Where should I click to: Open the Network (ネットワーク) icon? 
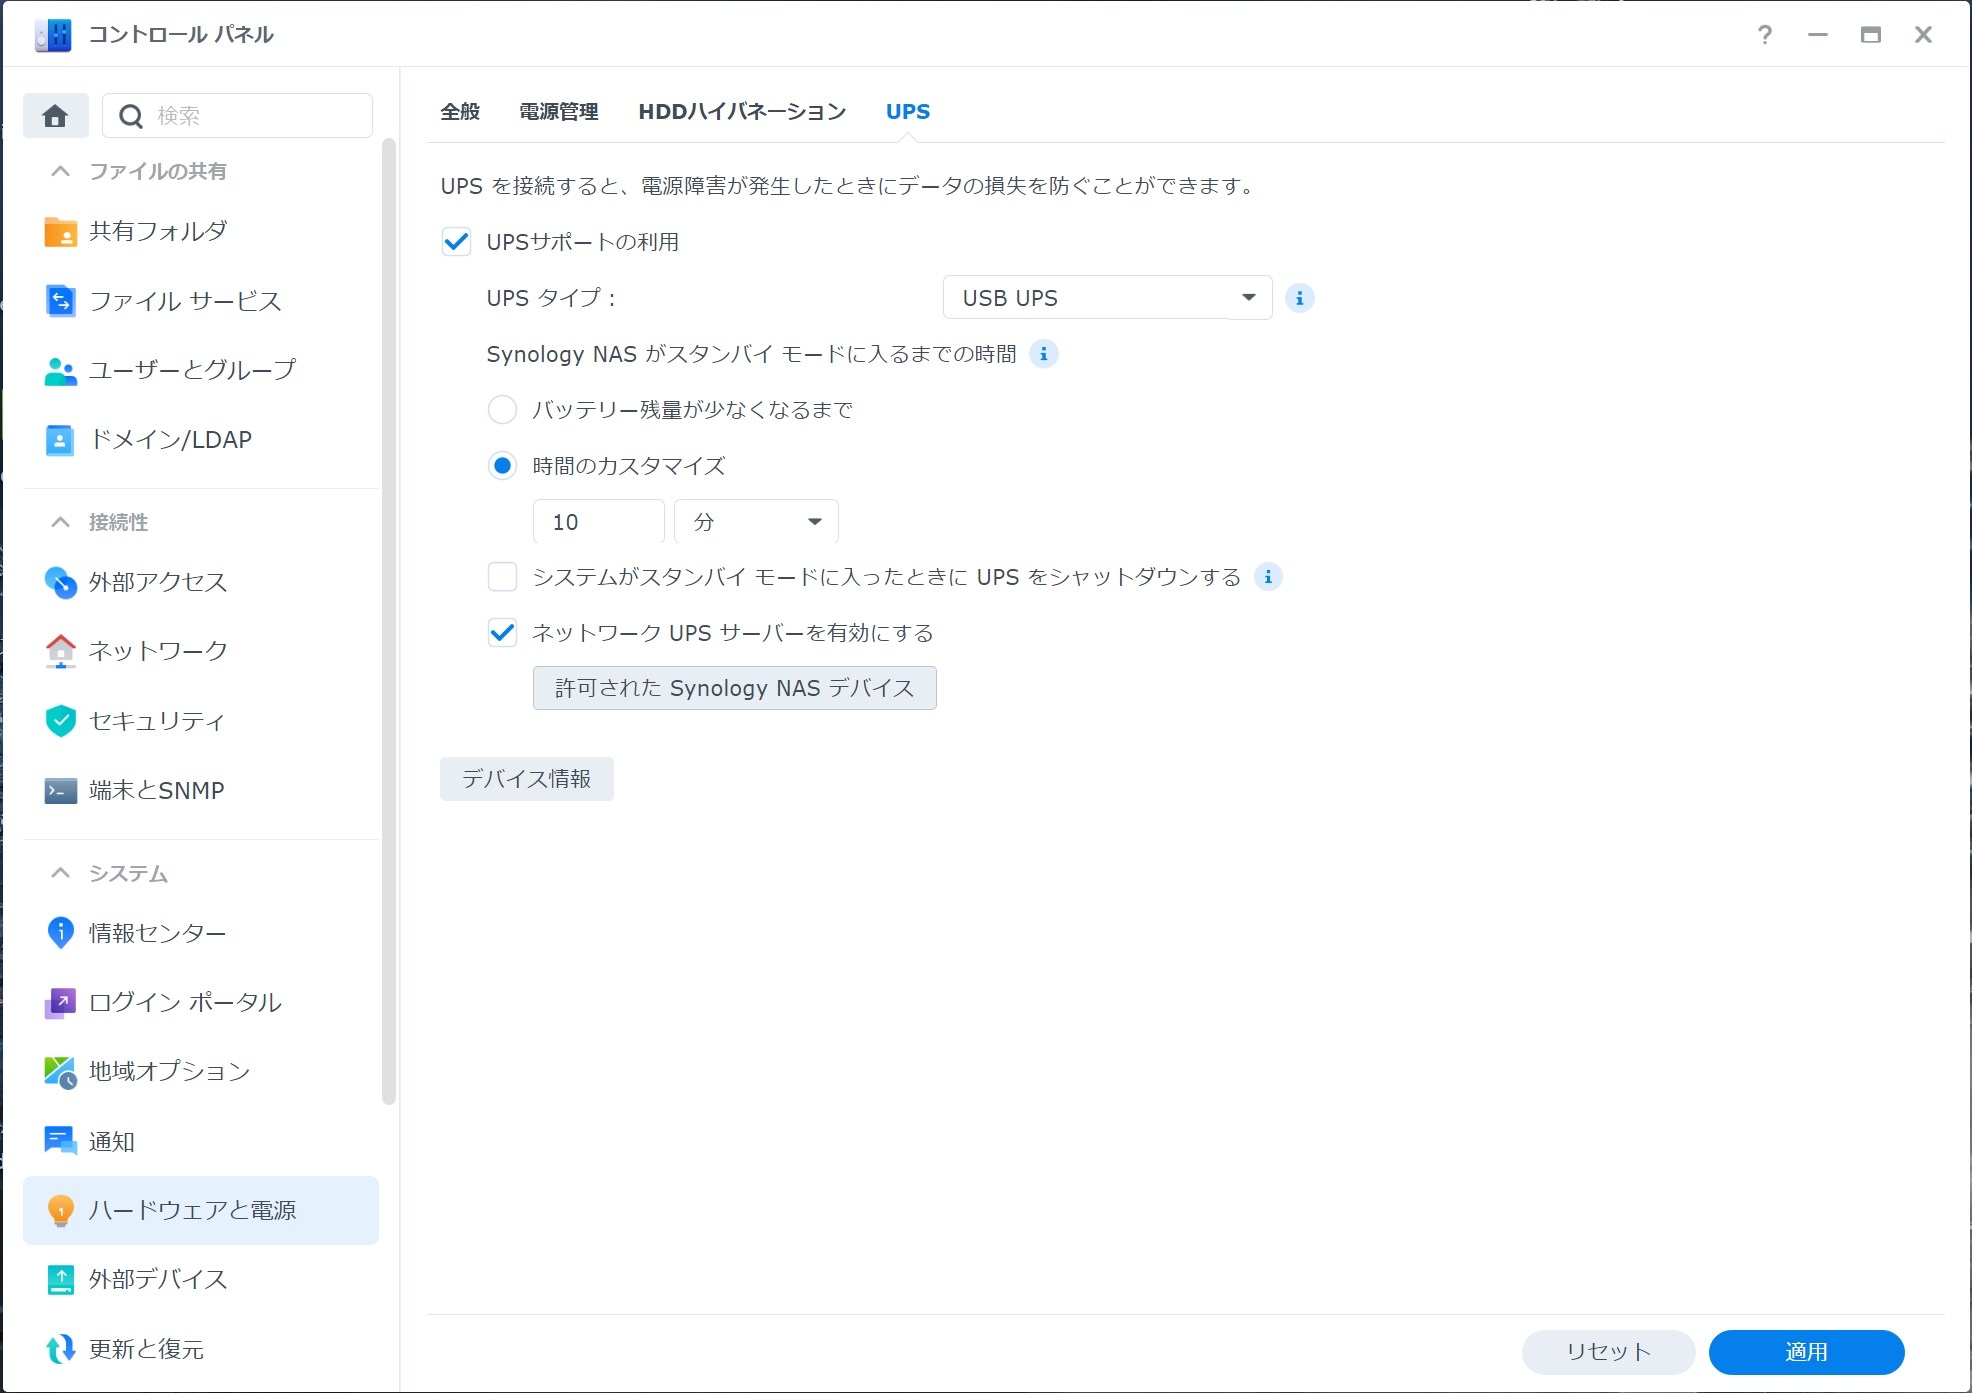click(x=60, y=651)
